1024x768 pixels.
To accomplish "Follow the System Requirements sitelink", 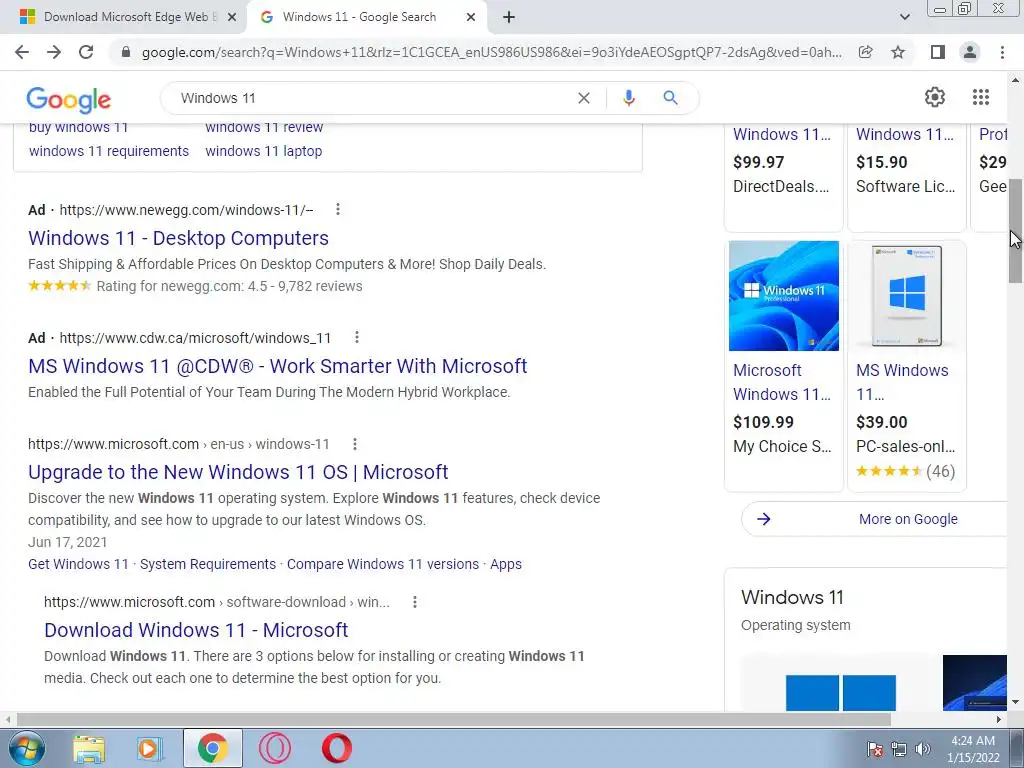I will (208, 564).
